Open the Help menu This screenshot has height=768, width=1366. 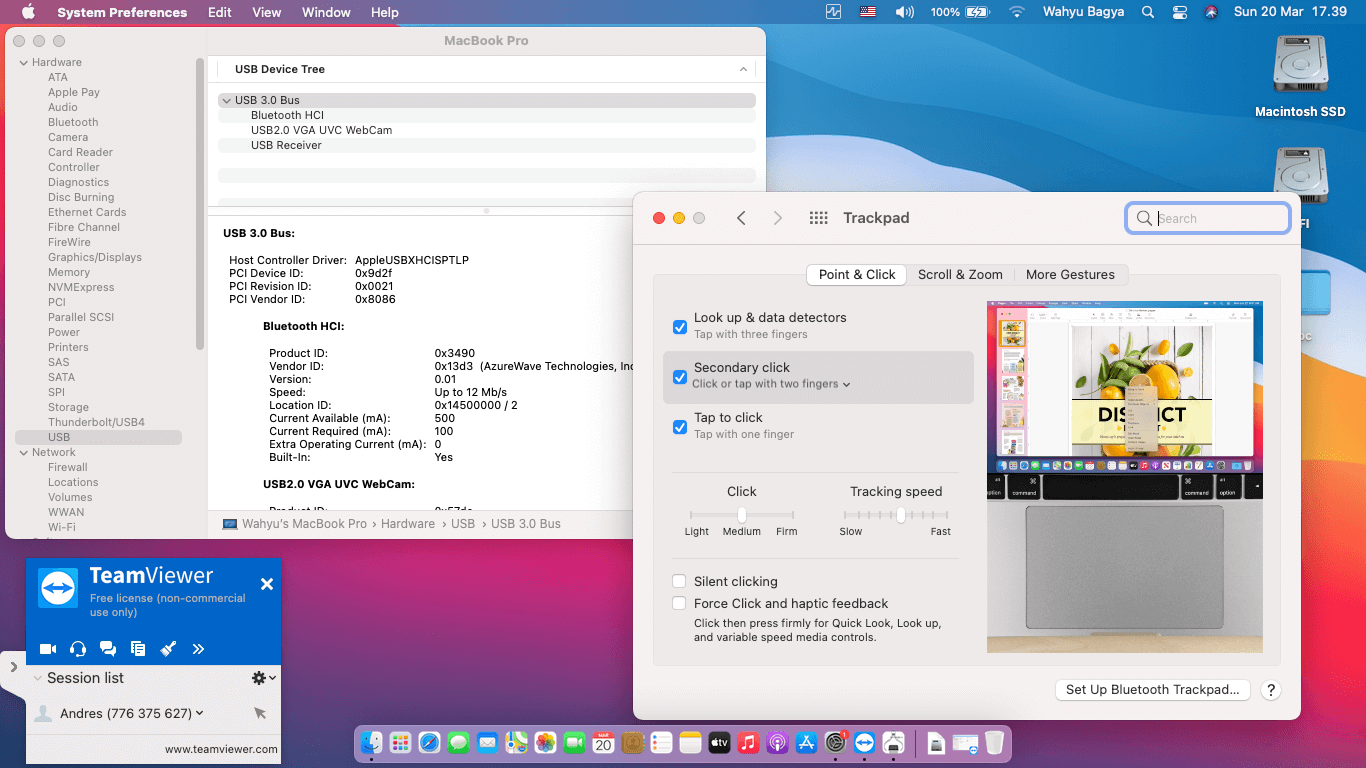pyautogui.click(x=385, y=12)
